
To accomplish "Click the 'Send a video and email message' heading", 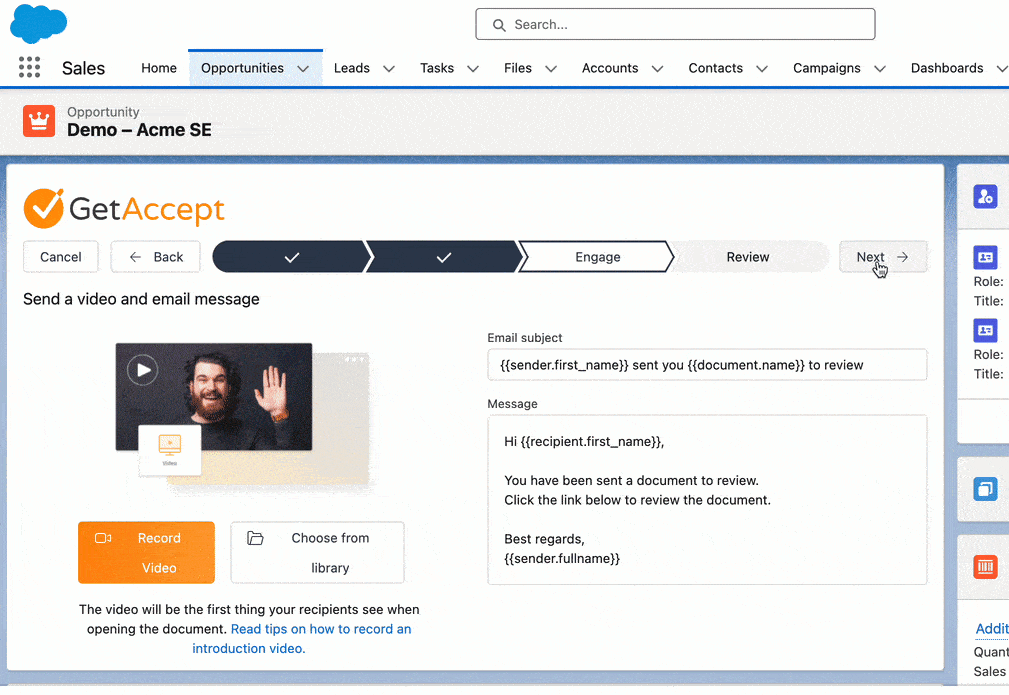I will pyautogui.click(x=141, y=299).
